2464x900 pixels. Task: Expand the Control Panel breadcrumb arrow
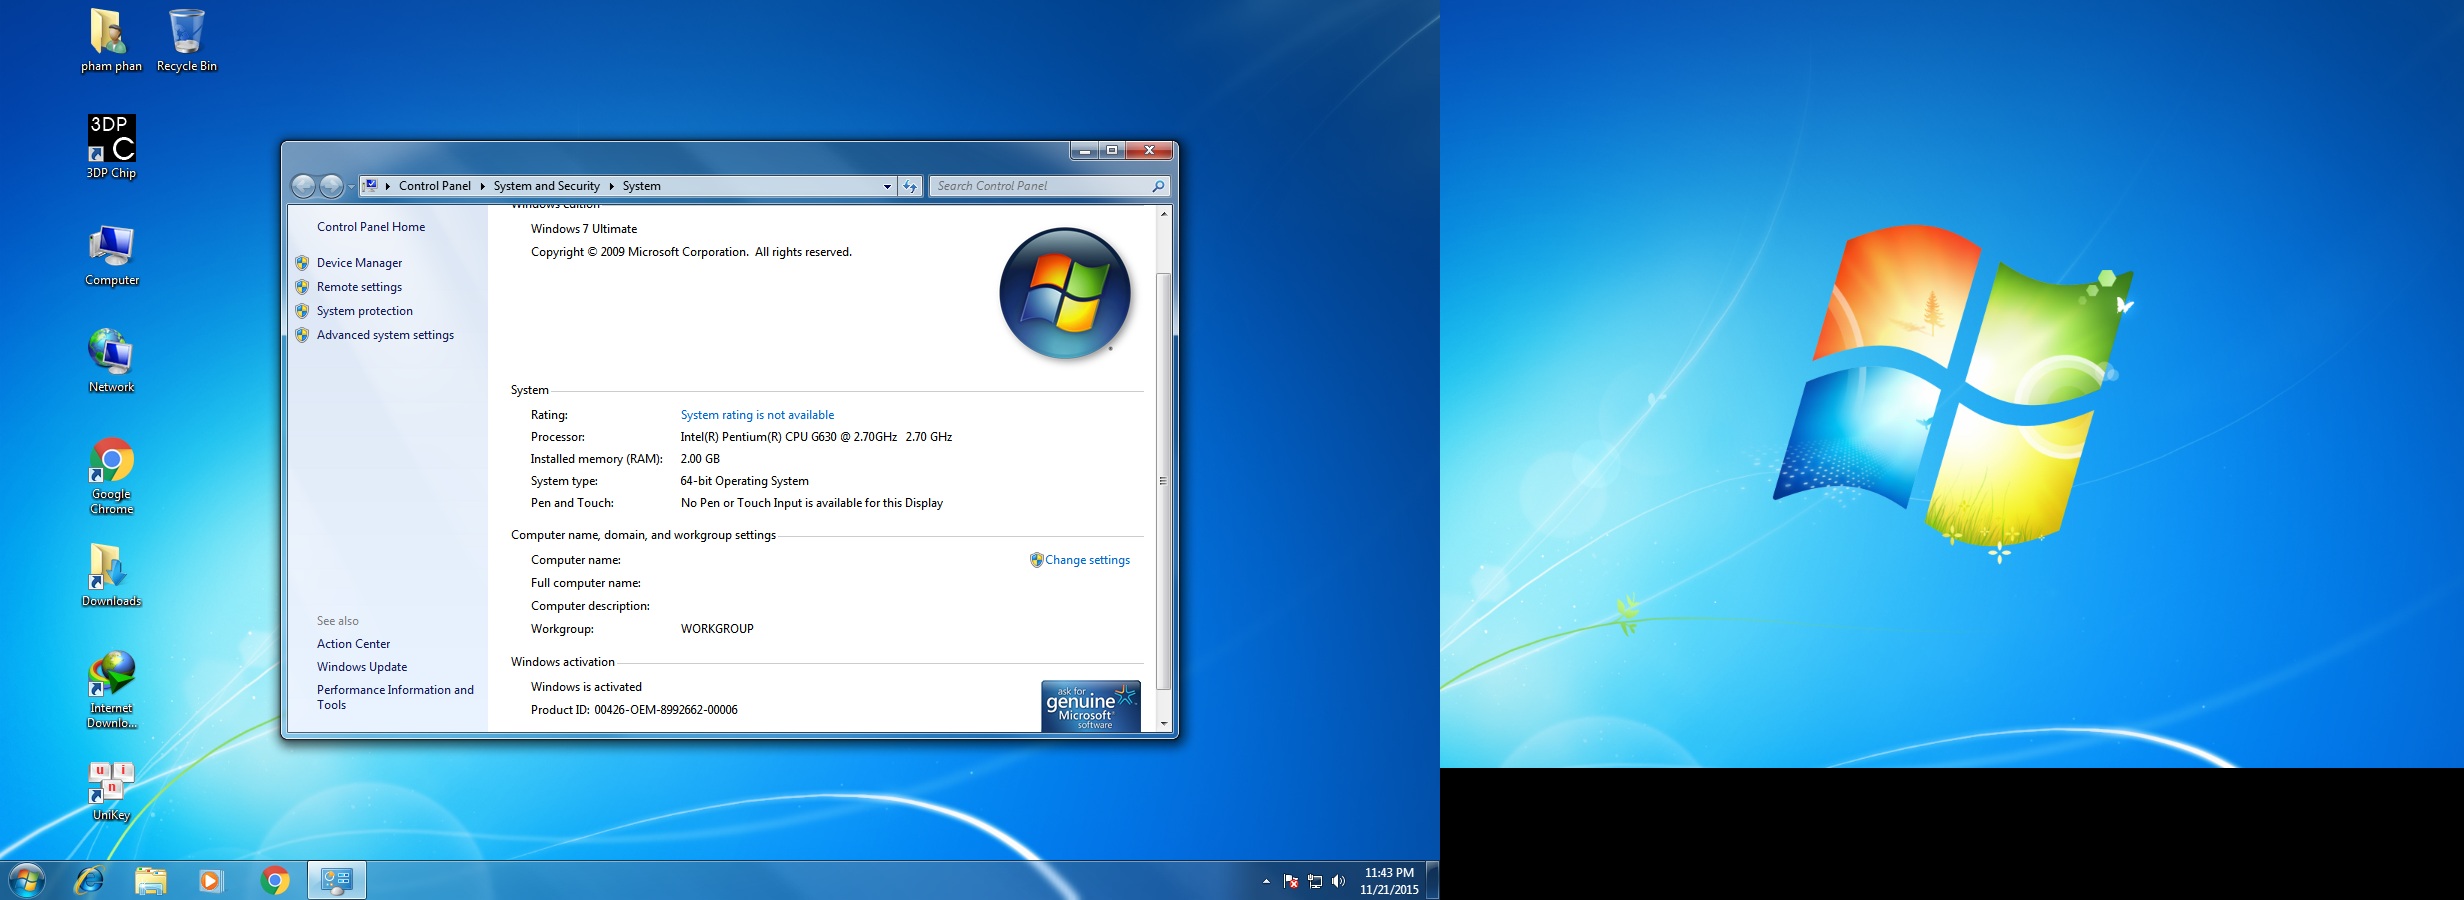pyautogui.click(x=482, y=186)
